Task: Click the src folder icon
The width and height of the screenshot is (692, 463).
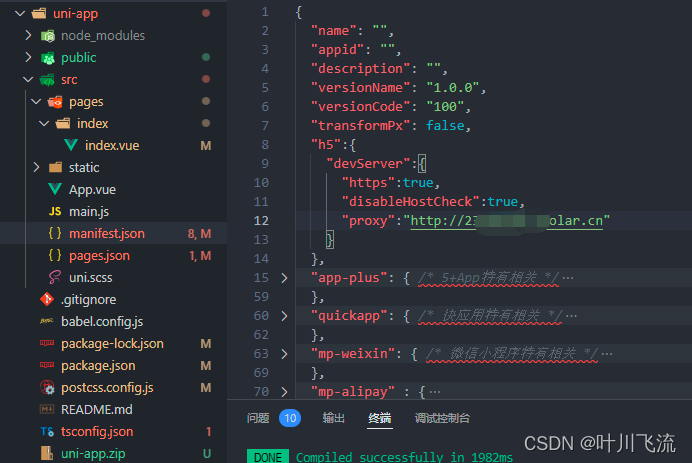Action: [x=48, y=80]
